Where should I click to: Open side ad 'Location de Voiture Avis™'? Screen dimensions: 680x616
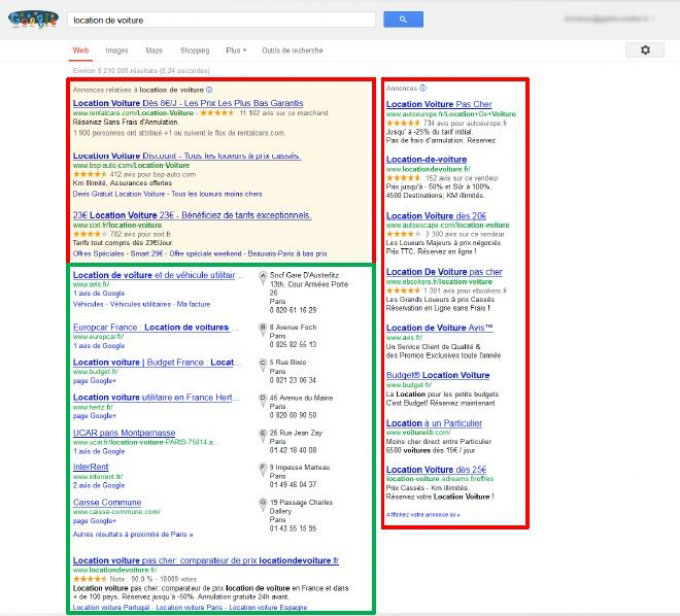click(x=439, y=328)
